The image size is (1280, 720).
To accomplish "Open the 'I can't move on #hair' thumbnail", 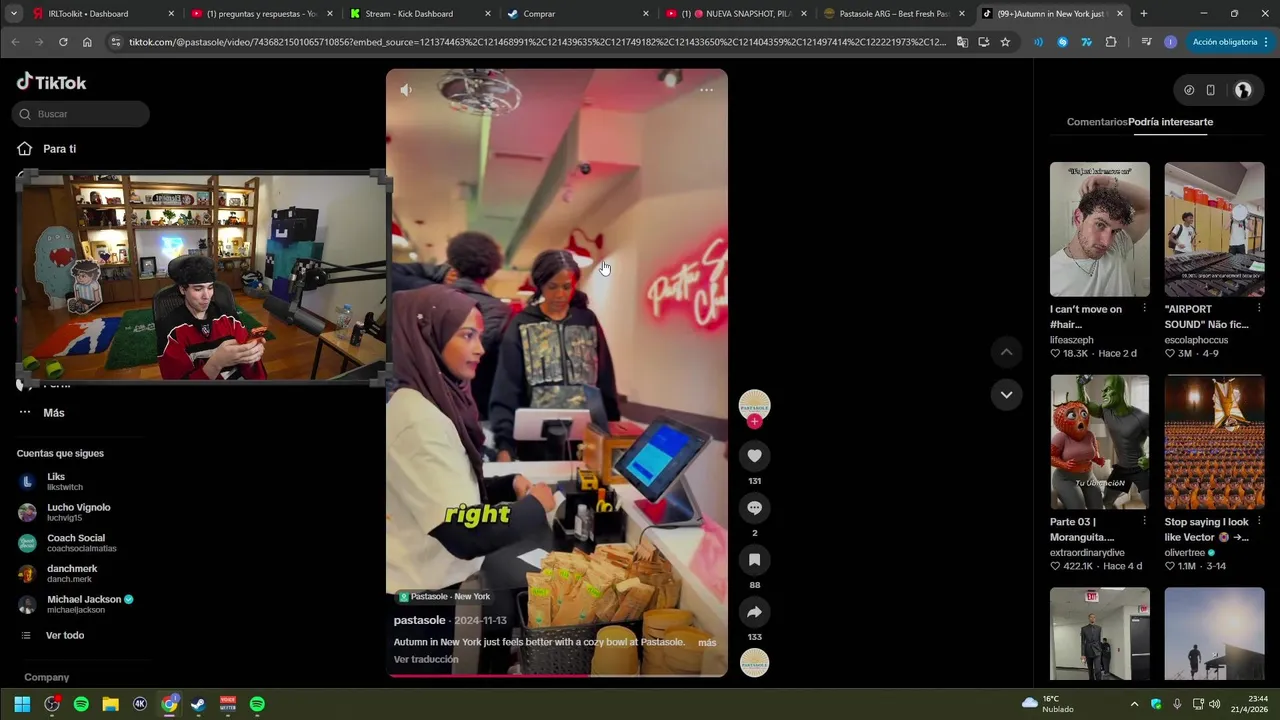I will tap(1100, 229).
